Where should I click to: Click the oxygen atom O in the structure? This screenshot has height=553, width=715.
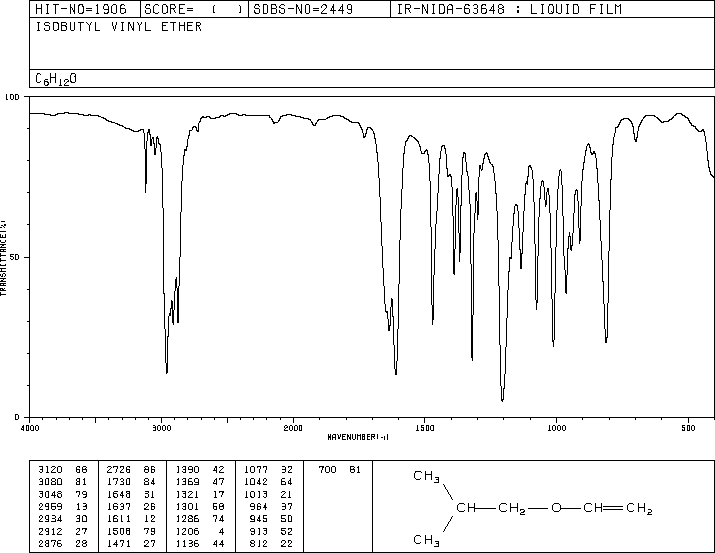point(556,508)
